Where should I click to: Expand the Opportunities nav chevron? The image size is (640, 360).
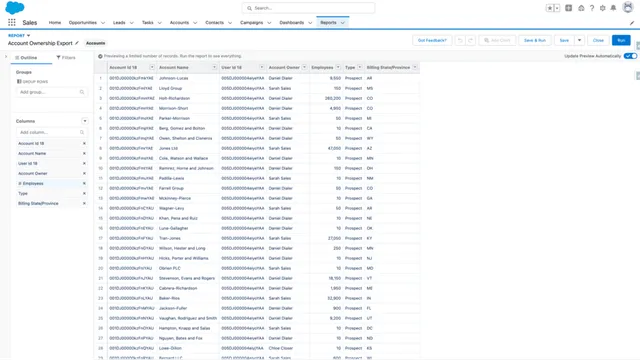pos(103,23)
